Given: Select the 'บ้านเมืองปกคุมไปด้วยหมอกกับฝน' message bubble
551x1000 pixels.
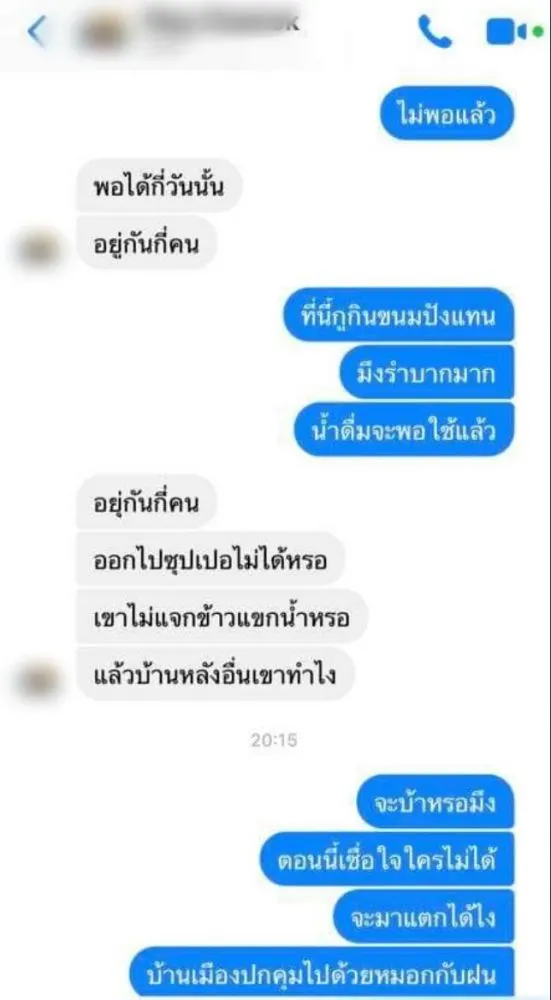Looking at the screenshot, I should click(321, 974).
